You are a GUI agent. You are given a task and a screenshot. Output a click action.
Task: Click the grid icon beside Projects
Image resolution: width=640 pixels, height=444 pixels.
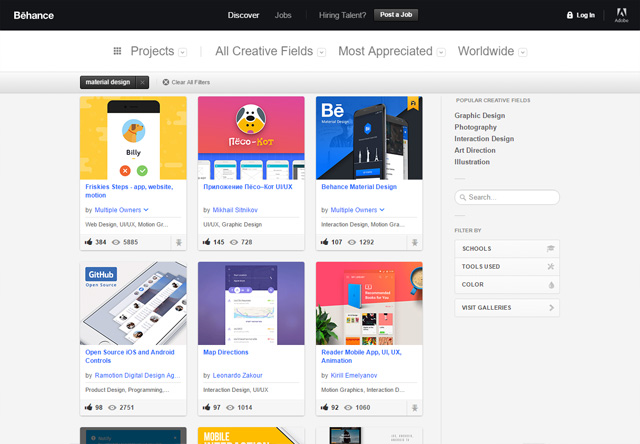pyautogui.click(x=117, y=51)
